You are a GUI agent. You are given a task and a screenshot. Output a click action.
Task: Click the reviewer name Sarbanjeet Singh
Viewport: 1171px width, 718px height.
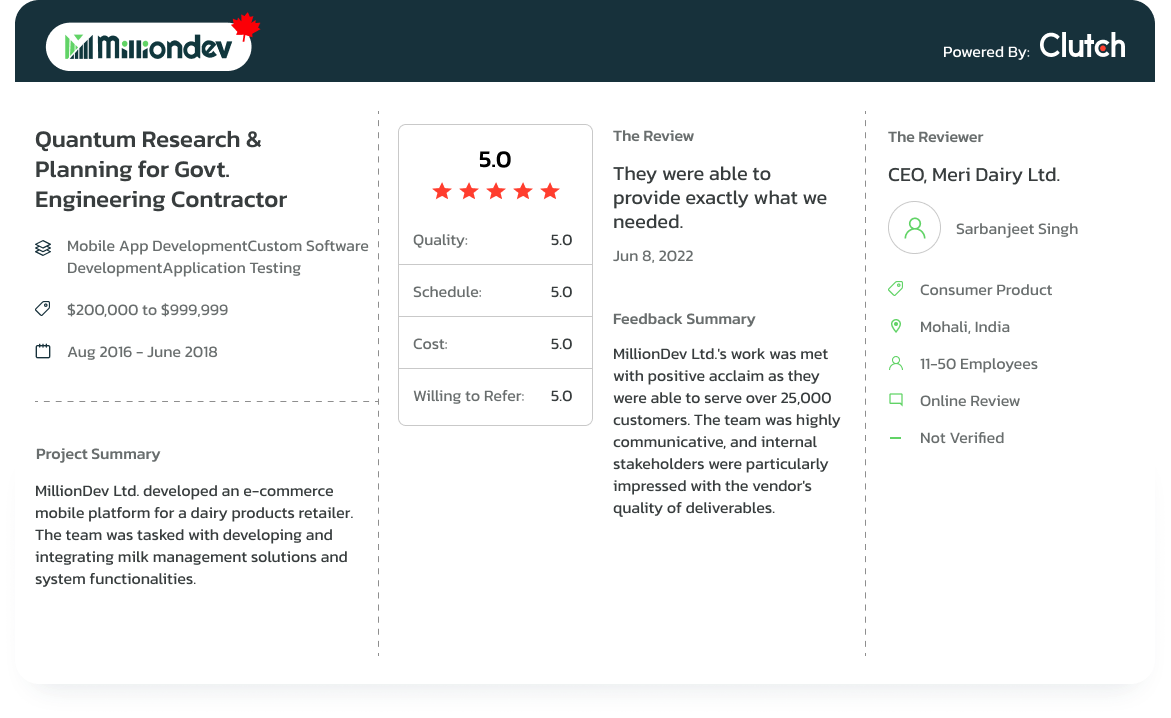pyautogui.click(x=1016, y=229)
